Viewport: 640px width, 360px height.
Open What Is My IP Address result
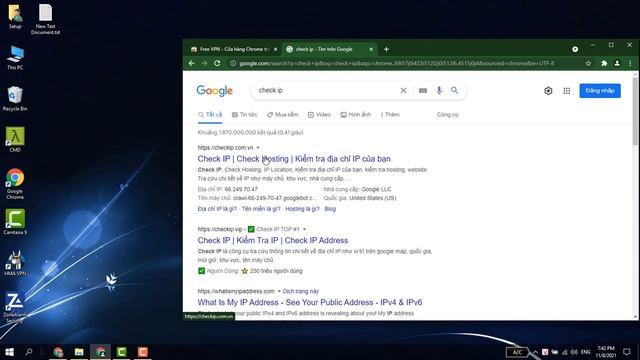tap(310, 302)
